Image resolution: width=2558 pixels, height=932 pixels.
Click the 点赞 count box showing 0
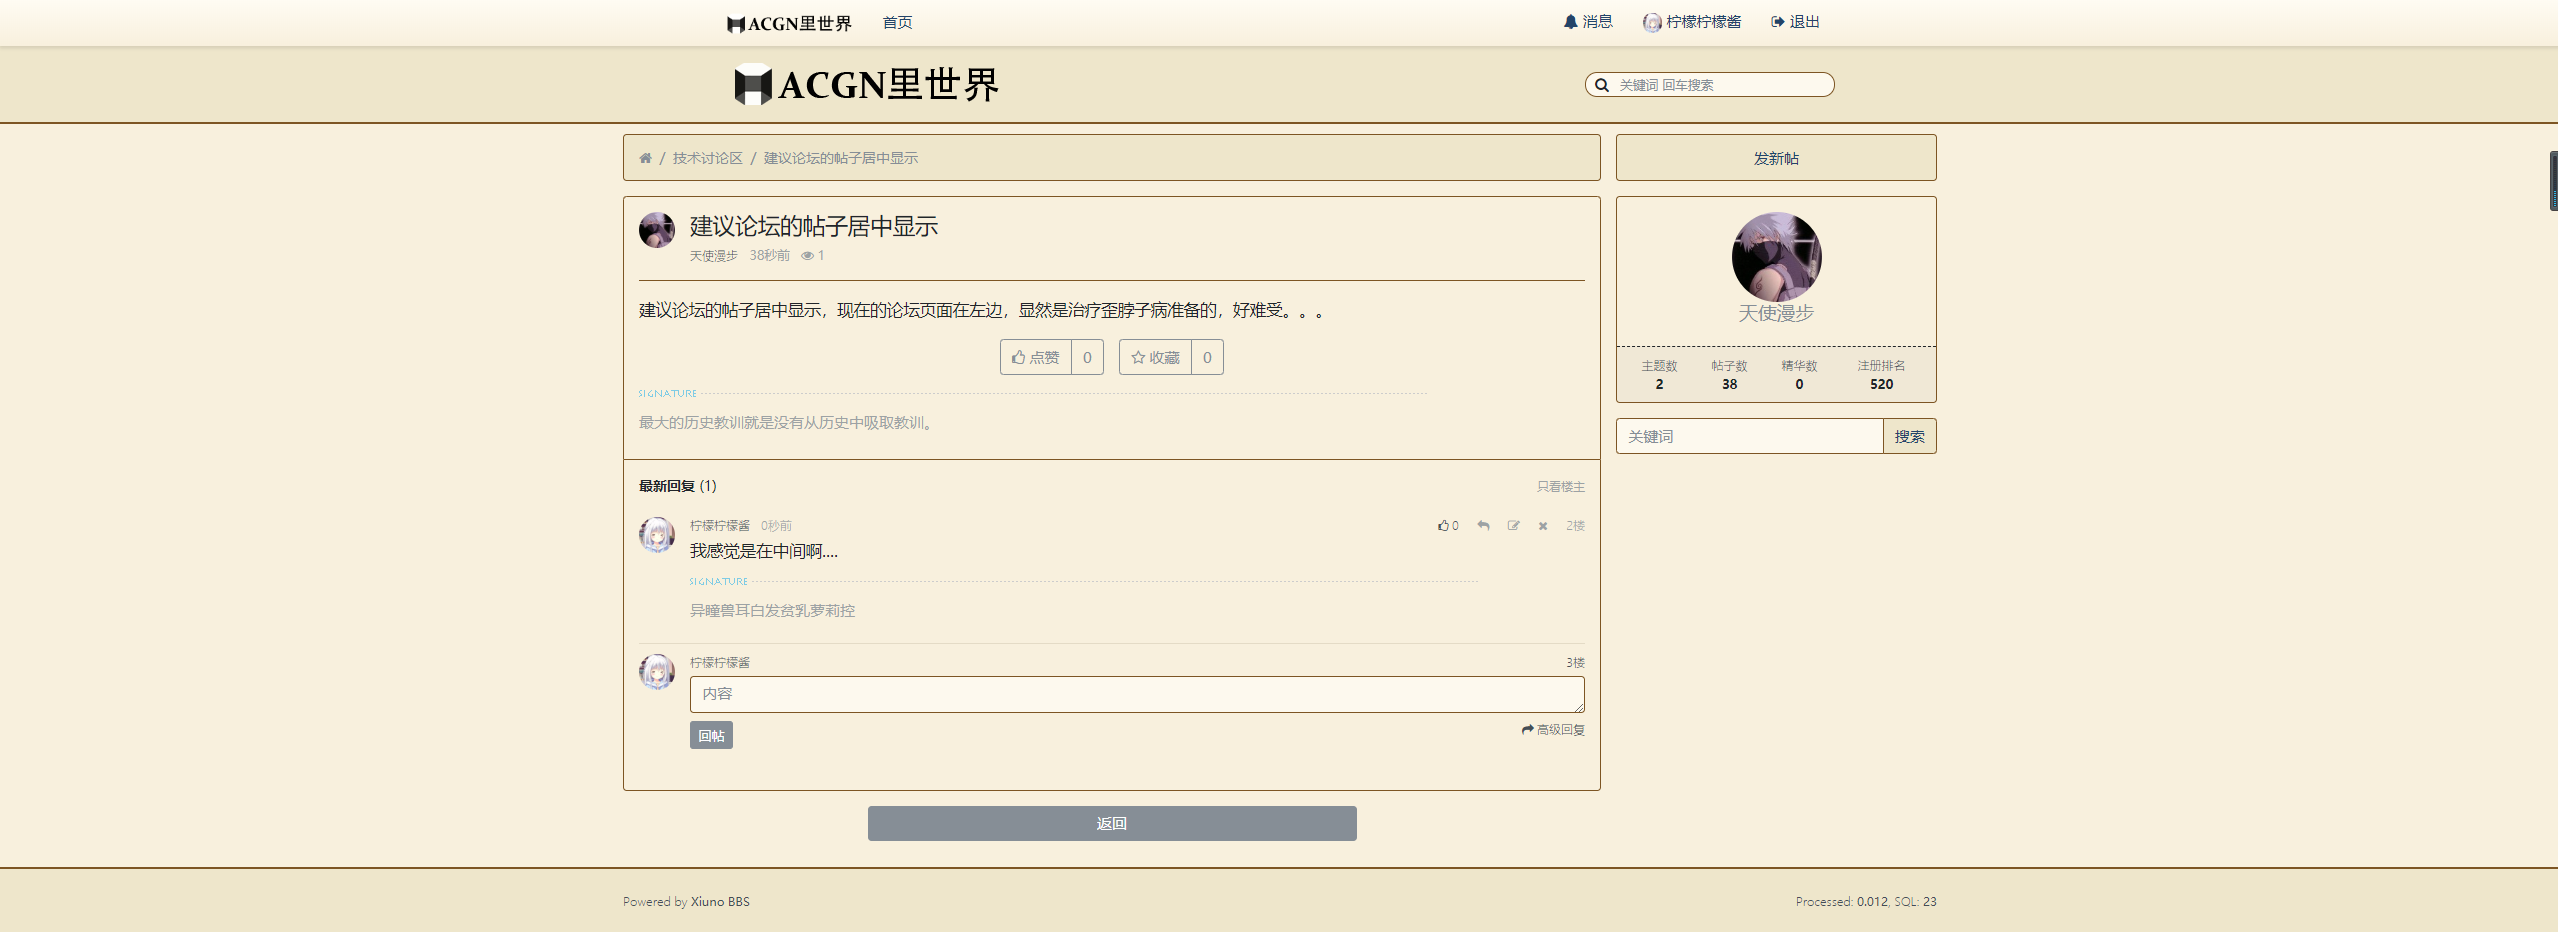pyautogui.click(x=1088, y=358)
